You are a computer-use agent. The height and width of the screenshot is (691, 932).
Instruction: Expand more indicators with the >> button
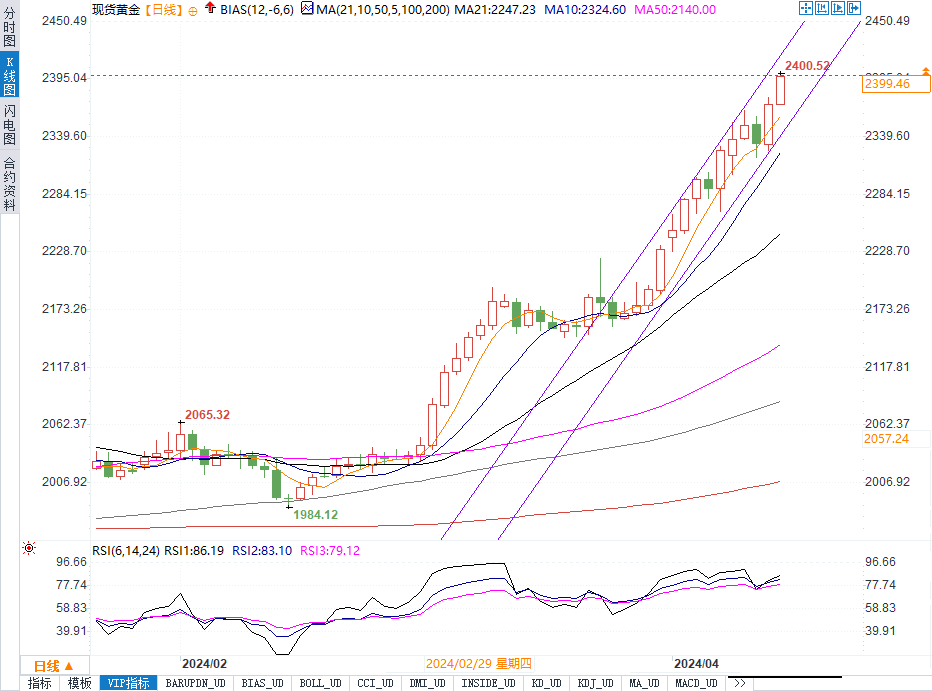click(x=739, y=683)
